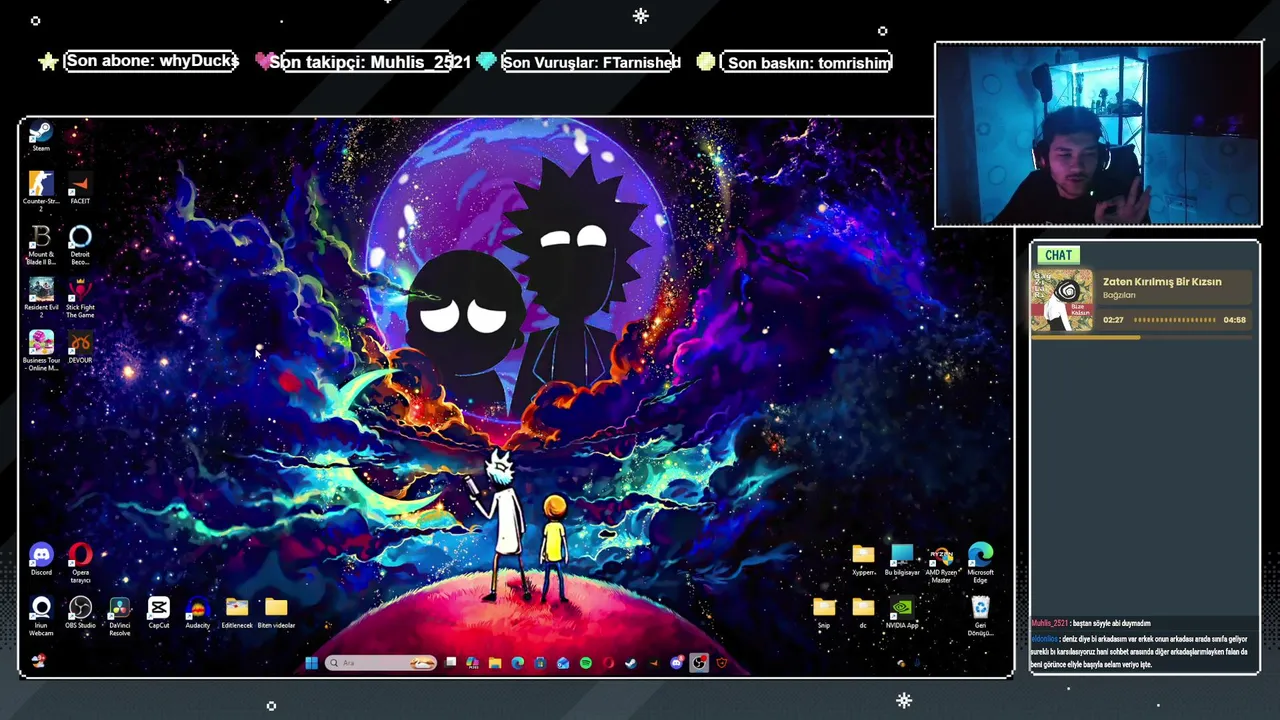Click the 'Son abone: whyDucks' label
The height and width of the screenshot is (720, 1280).
coord(152,61)
